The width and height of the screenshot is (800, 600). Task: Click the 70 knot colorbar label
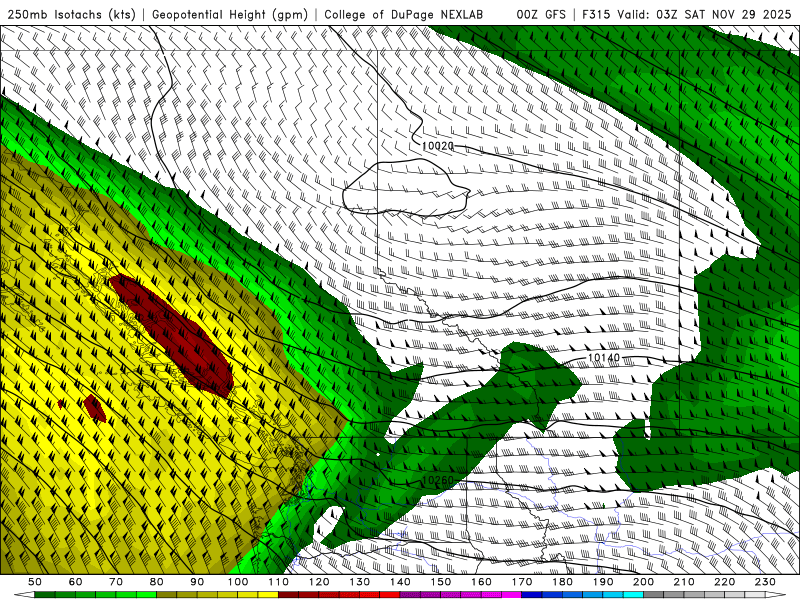116,582
